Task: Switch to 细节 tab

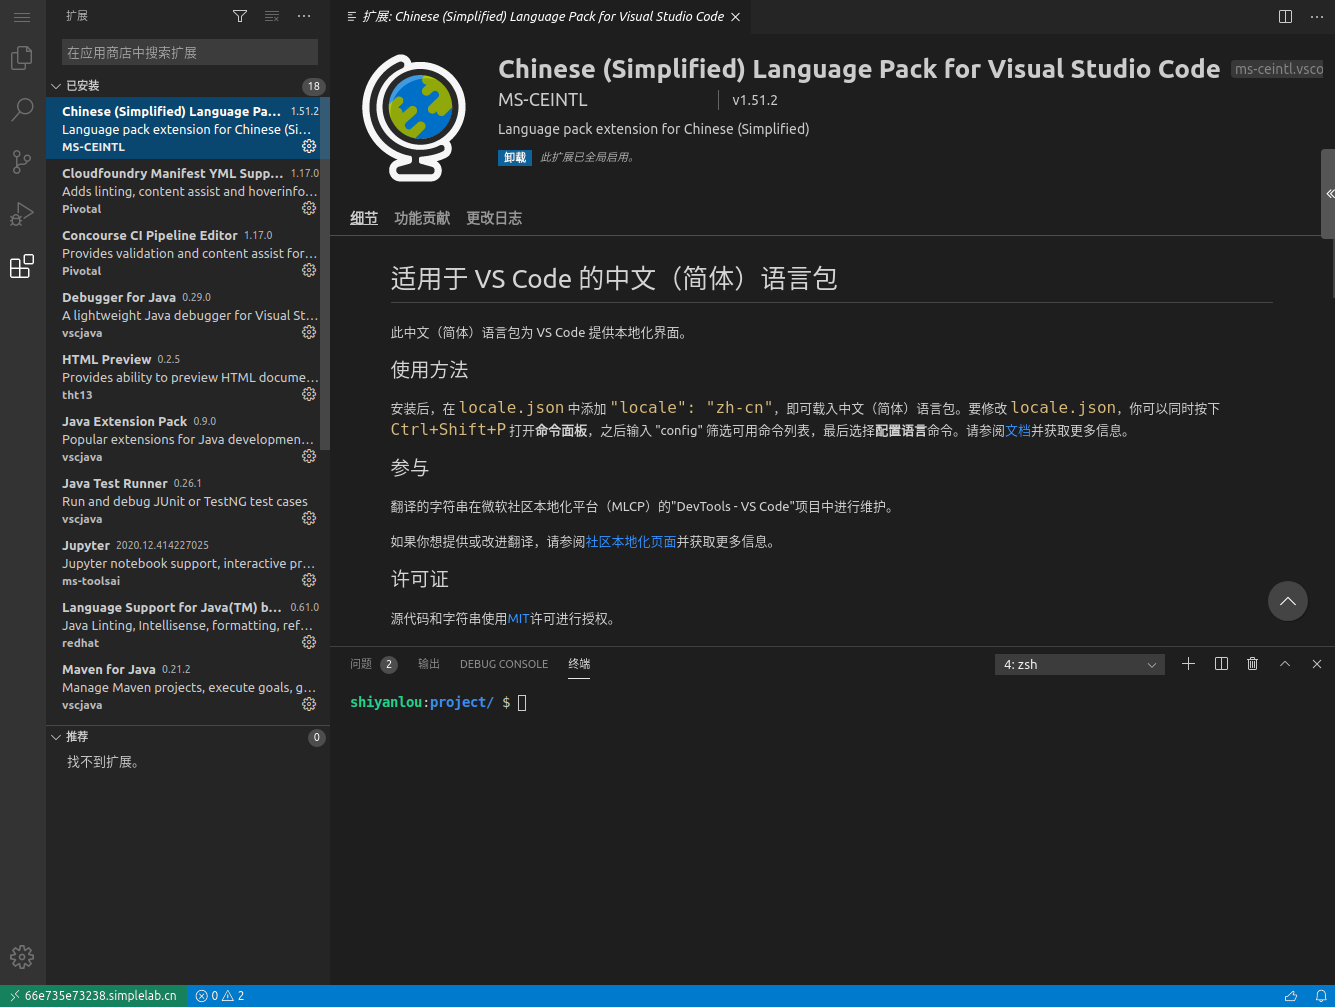Action: pyautogui.click(x=364, y=218)
